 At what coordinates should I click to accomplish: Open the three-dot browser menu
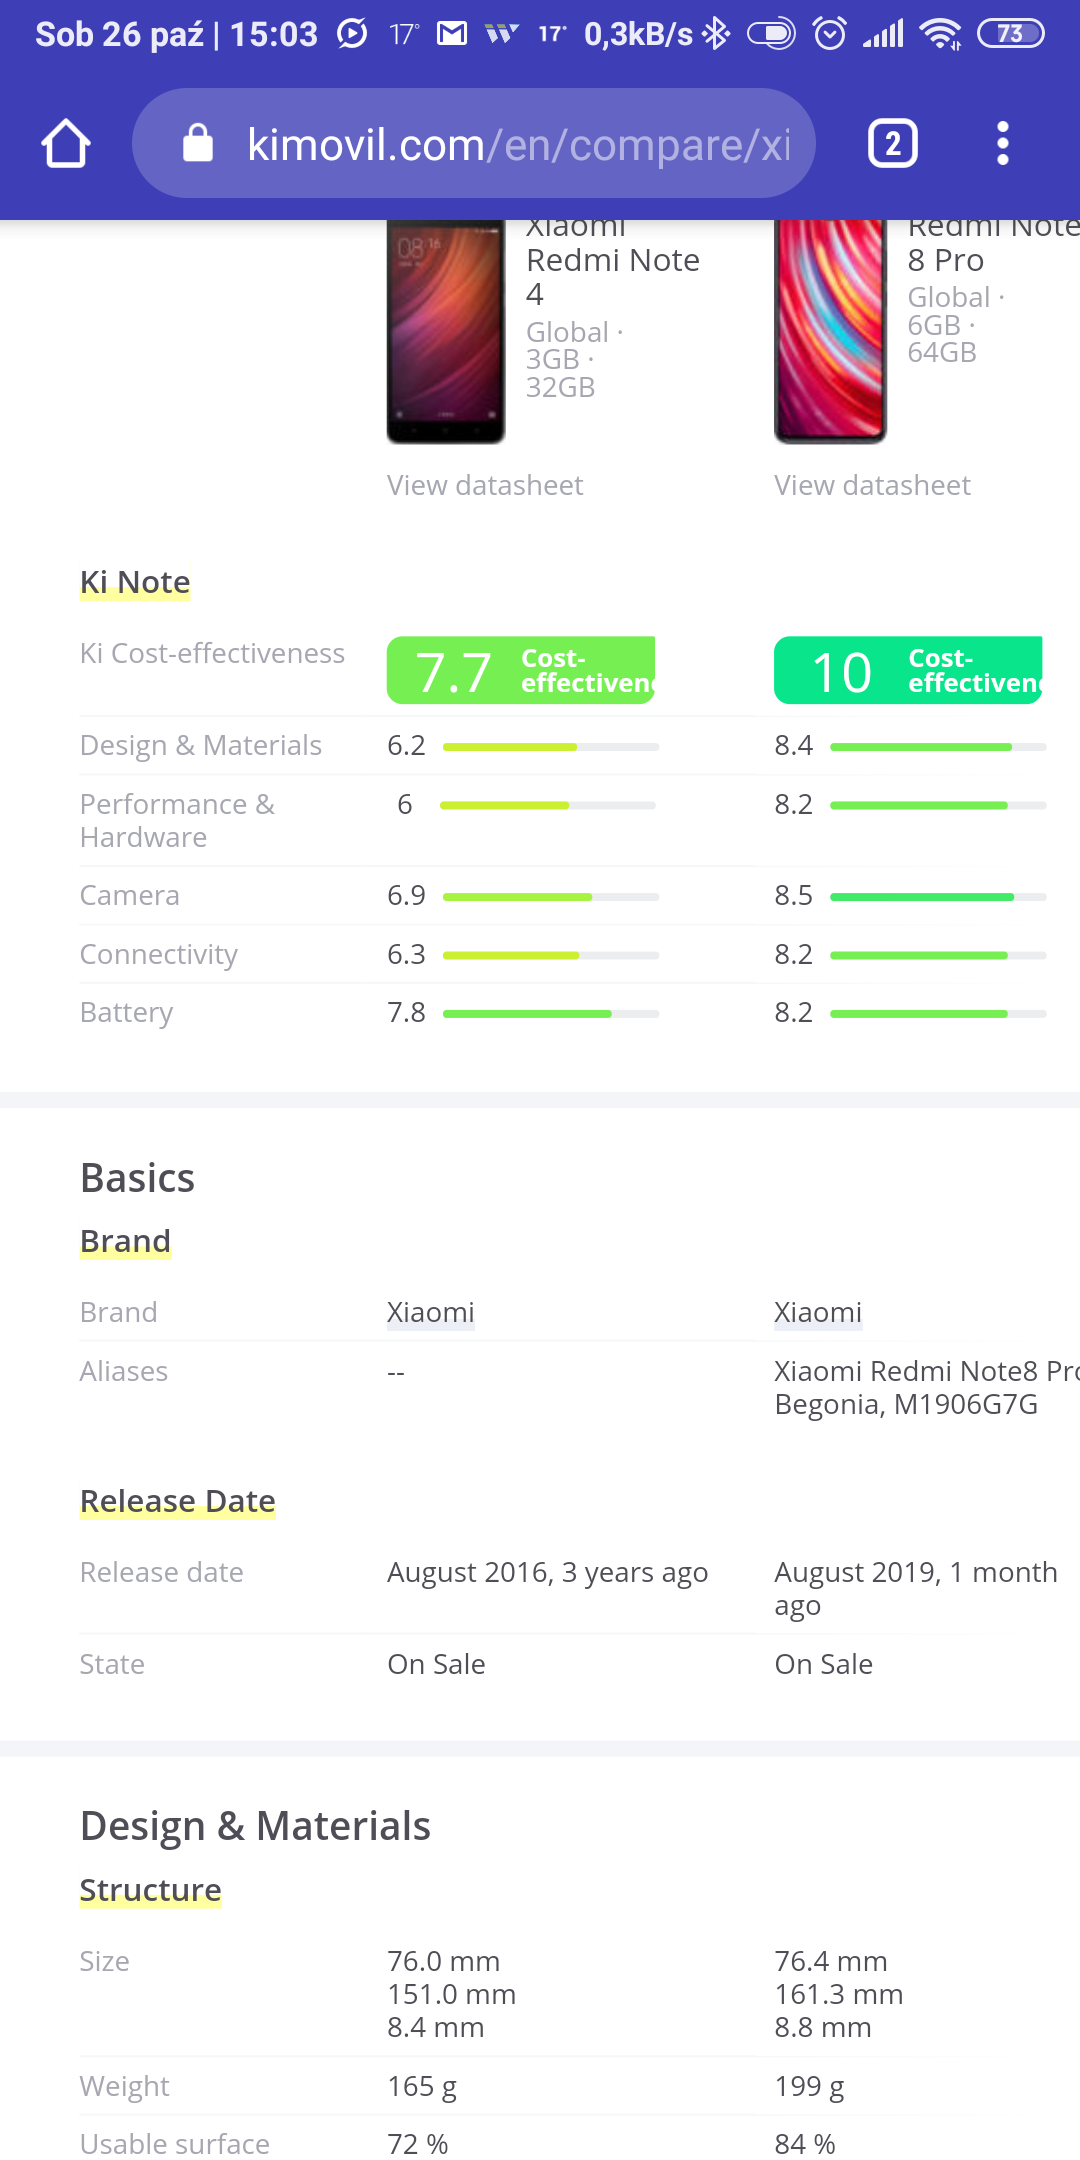pyautogui.click(x=1002, y=144)
